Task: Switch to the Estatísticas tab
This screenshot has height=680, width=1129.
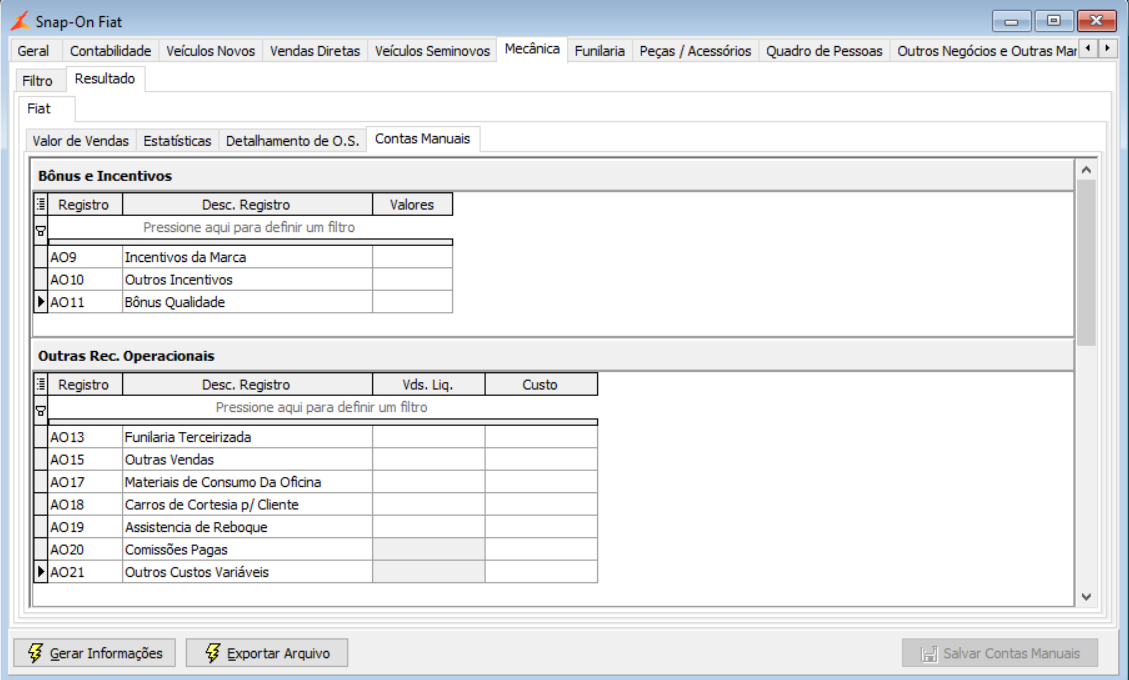Action: click(x=177, y=140)
